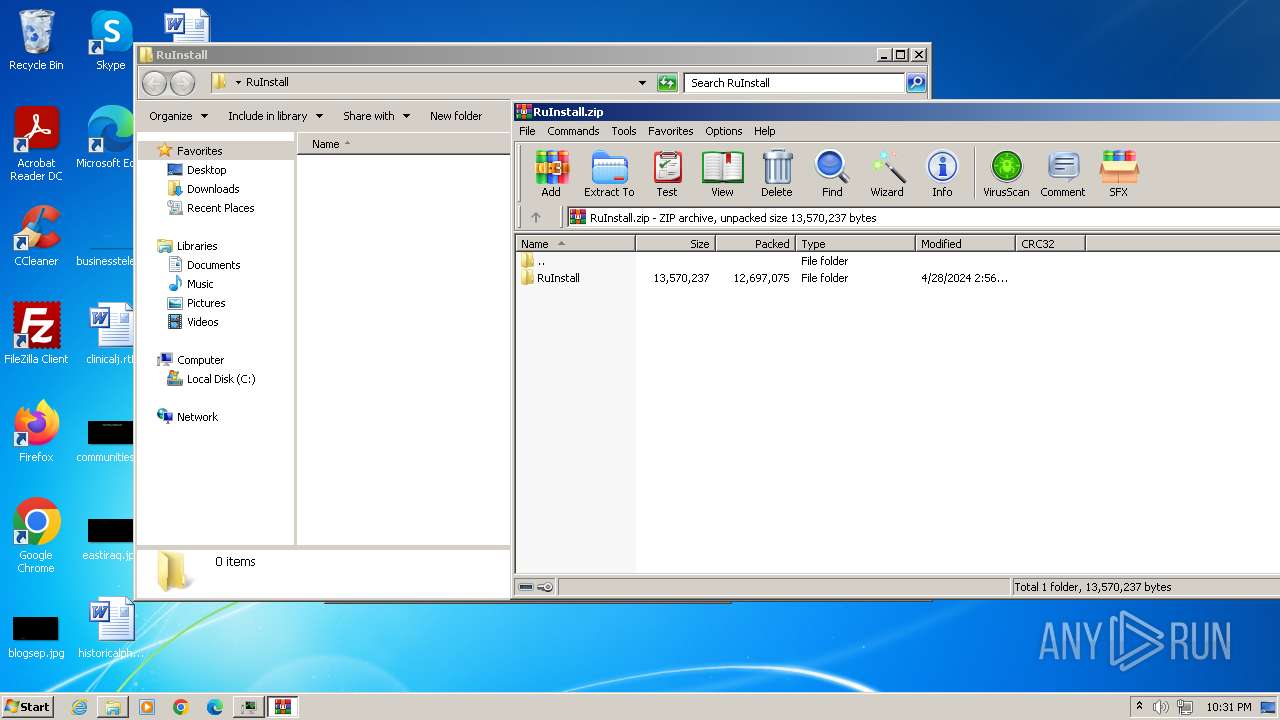Open the Organize dropdown in Explorer

coord(178,116)
